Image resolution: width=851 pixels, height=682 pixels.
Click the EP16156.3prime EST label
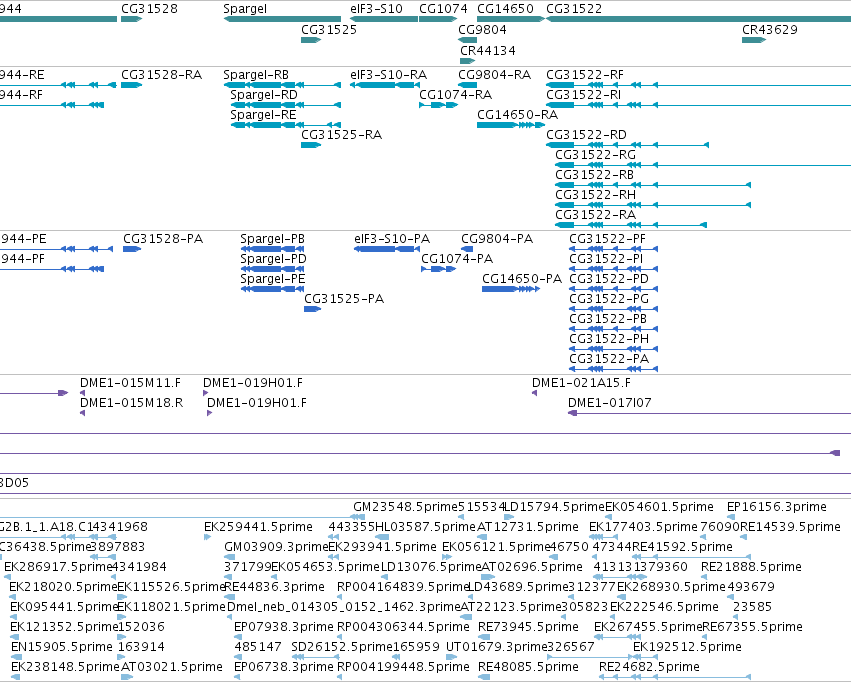point(777,507)
